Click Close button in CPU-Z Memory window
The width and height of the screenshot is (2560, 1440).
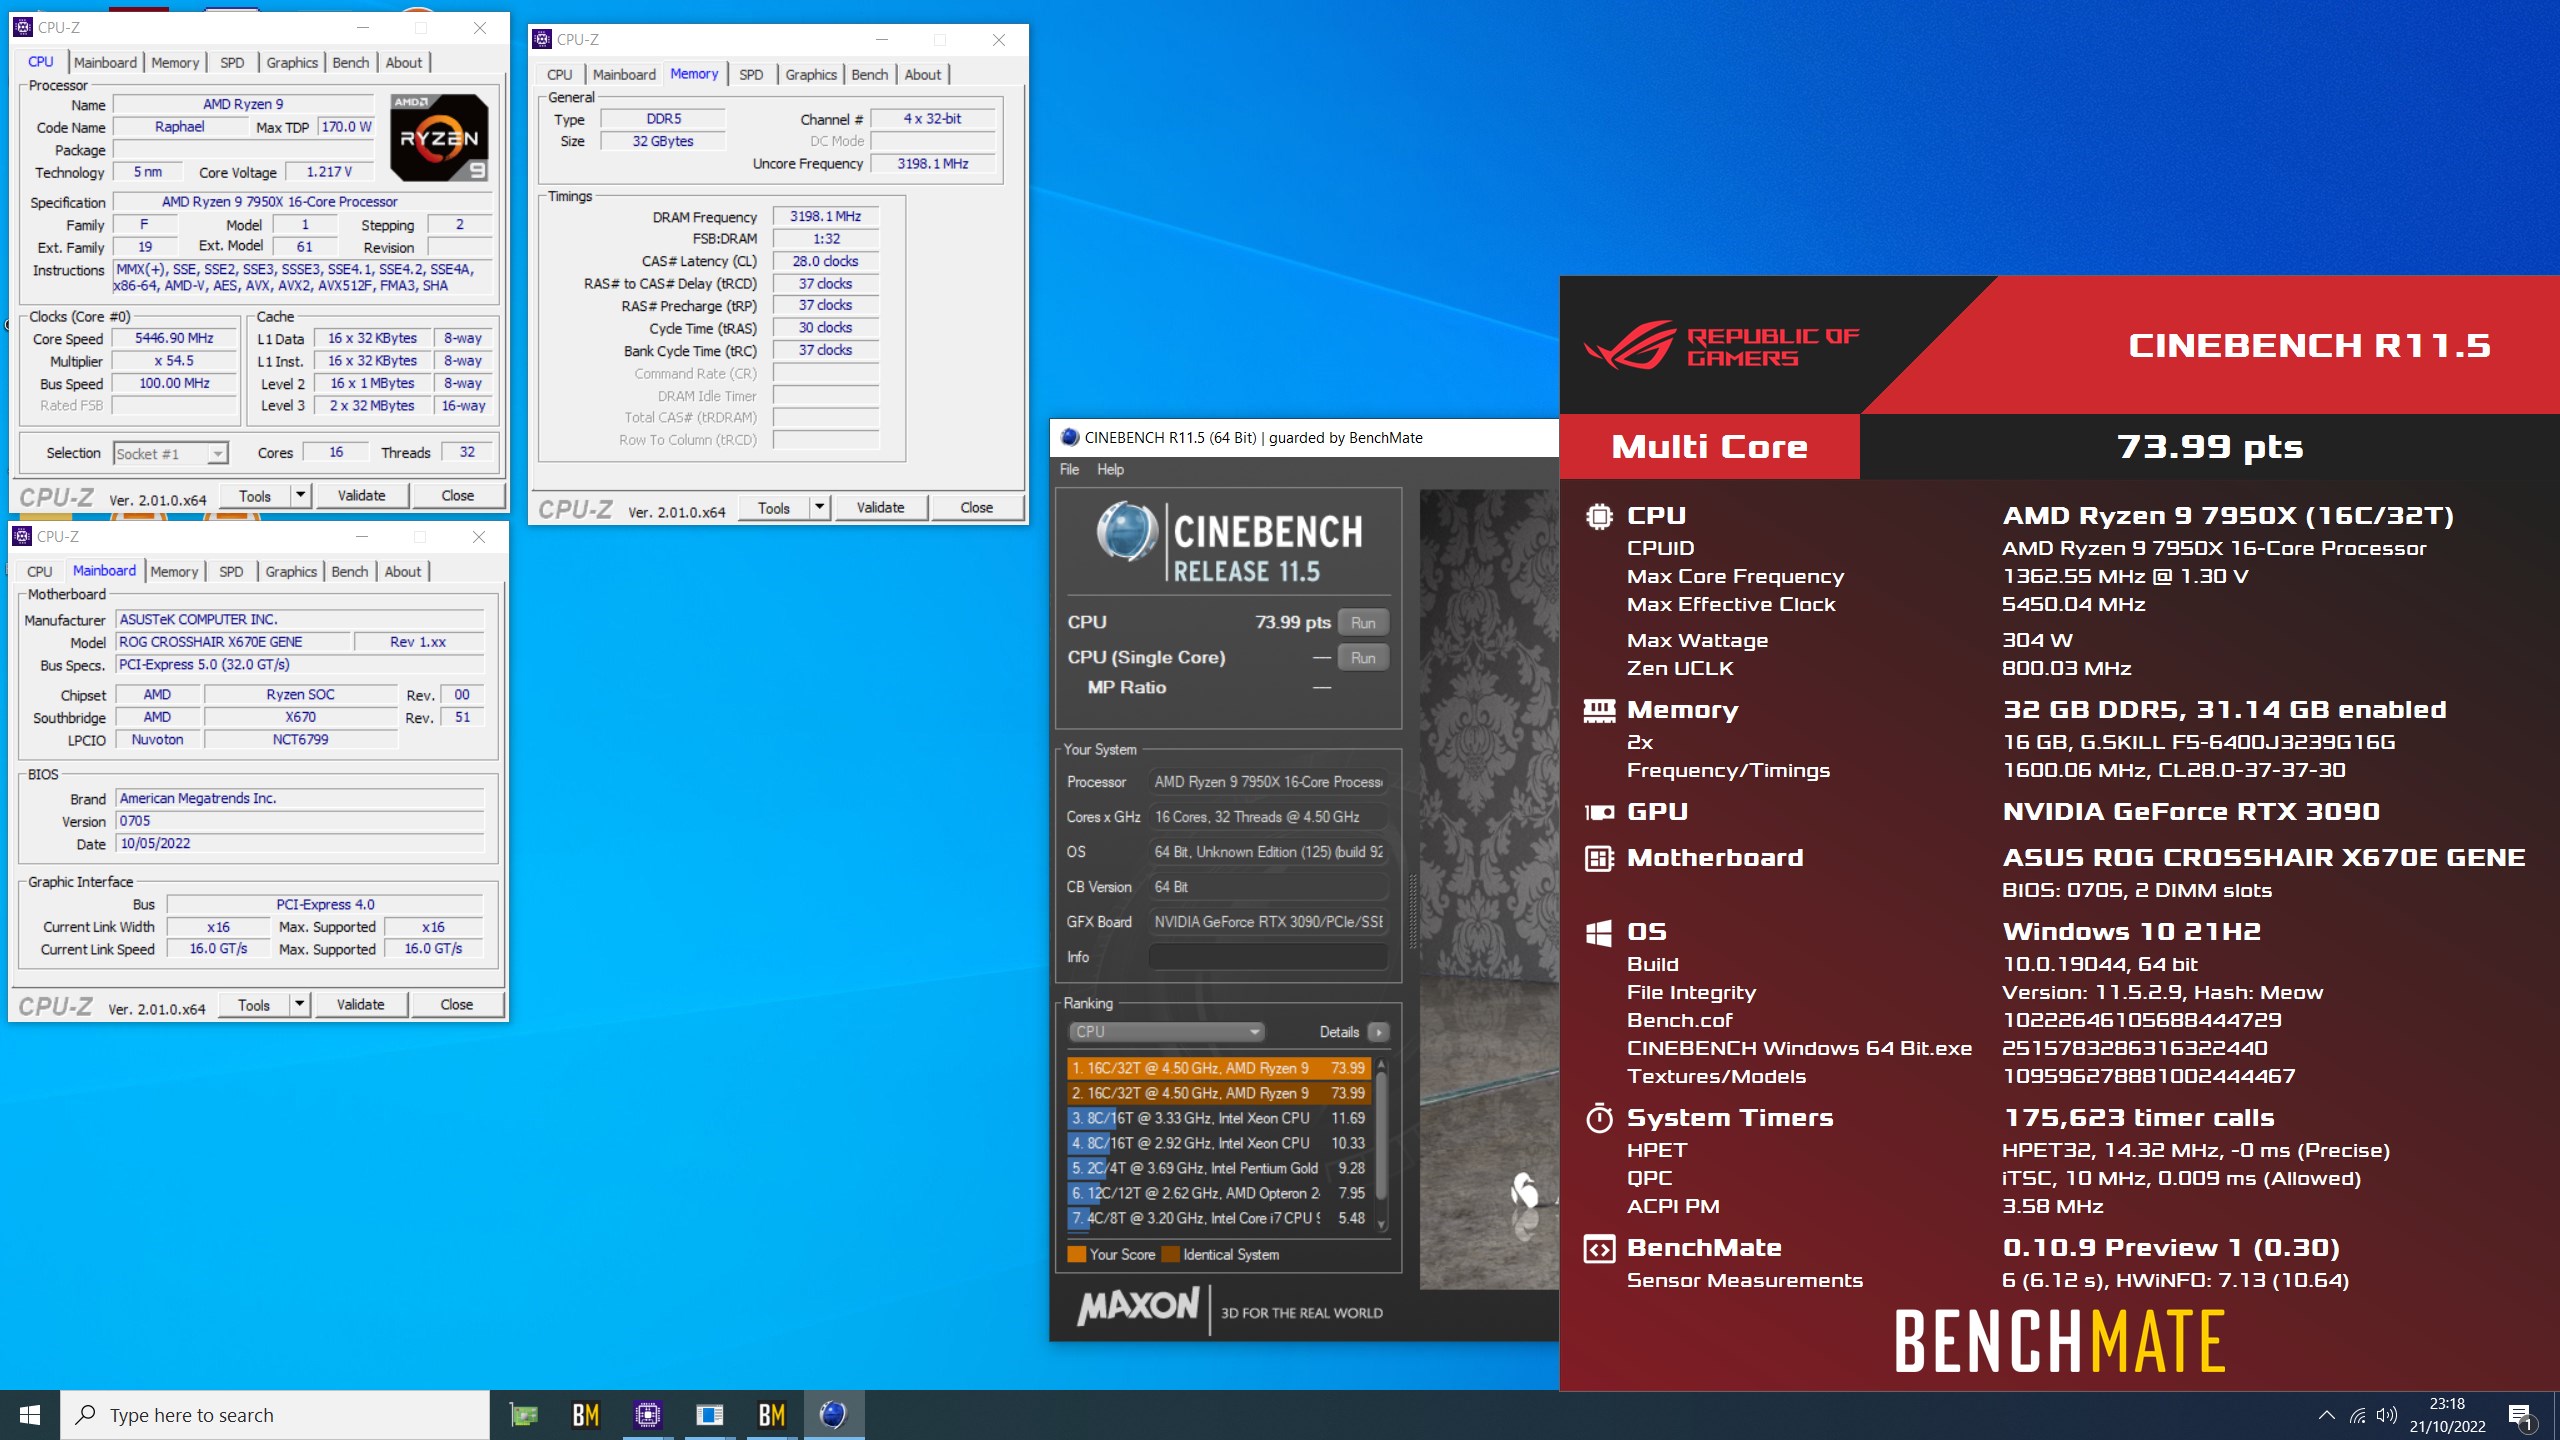click(x=976, y=507)
